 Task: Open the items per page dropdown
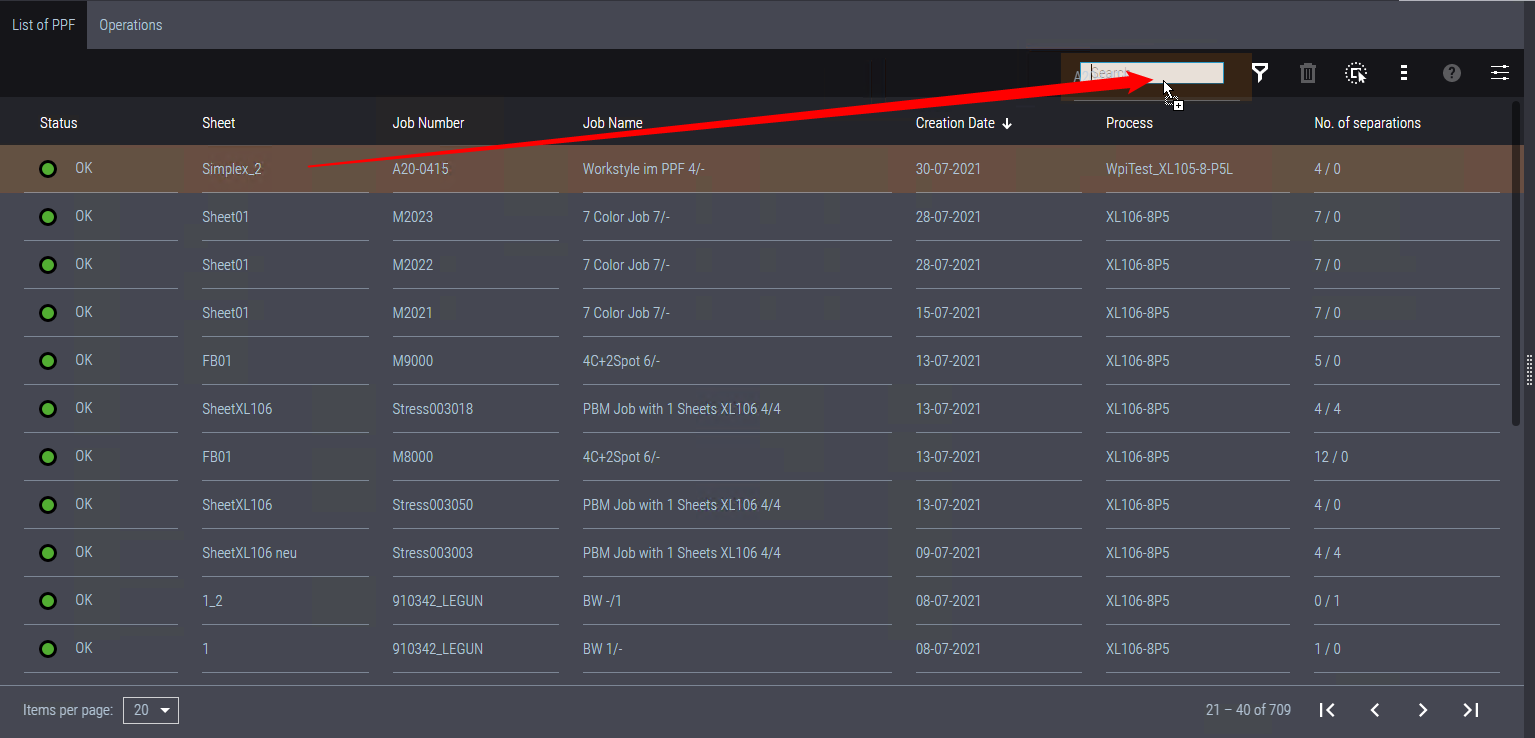pyautogui.click(x=151, y=710)
